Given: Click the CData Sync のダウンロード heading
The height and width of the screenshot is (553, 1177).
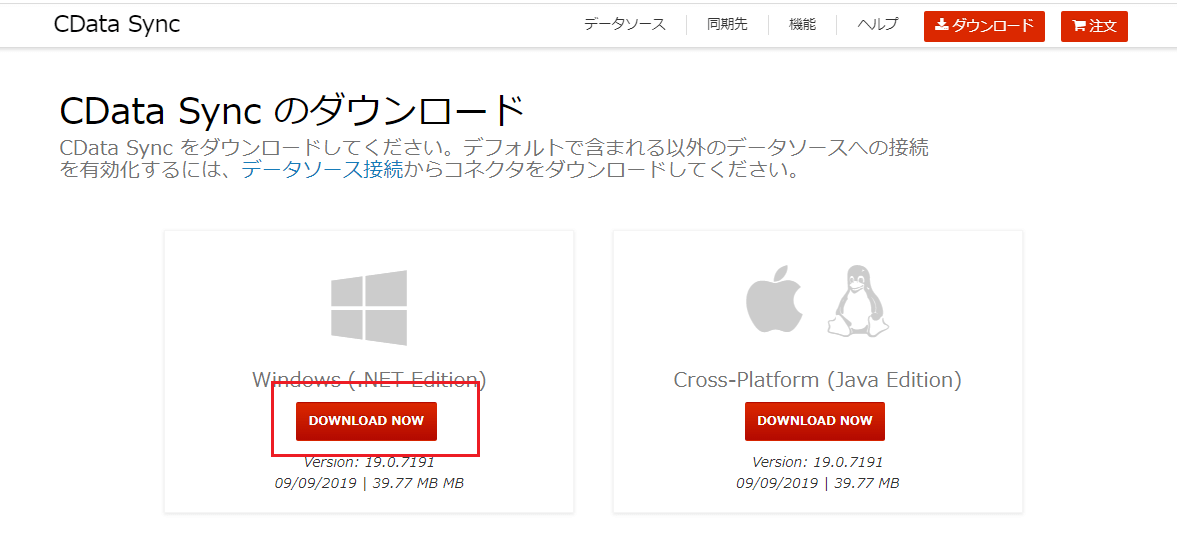Looking at the screenshot, I should 292,112.
